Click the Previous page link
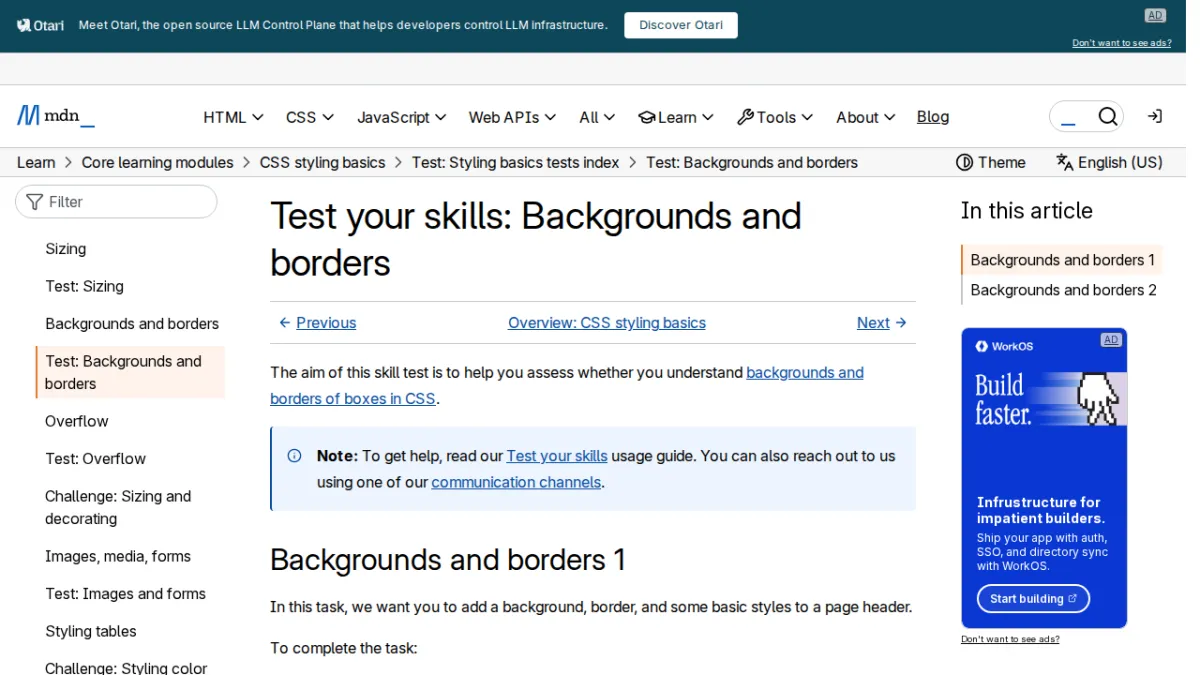Screen dimensions: 1200x675 [317, 323]
